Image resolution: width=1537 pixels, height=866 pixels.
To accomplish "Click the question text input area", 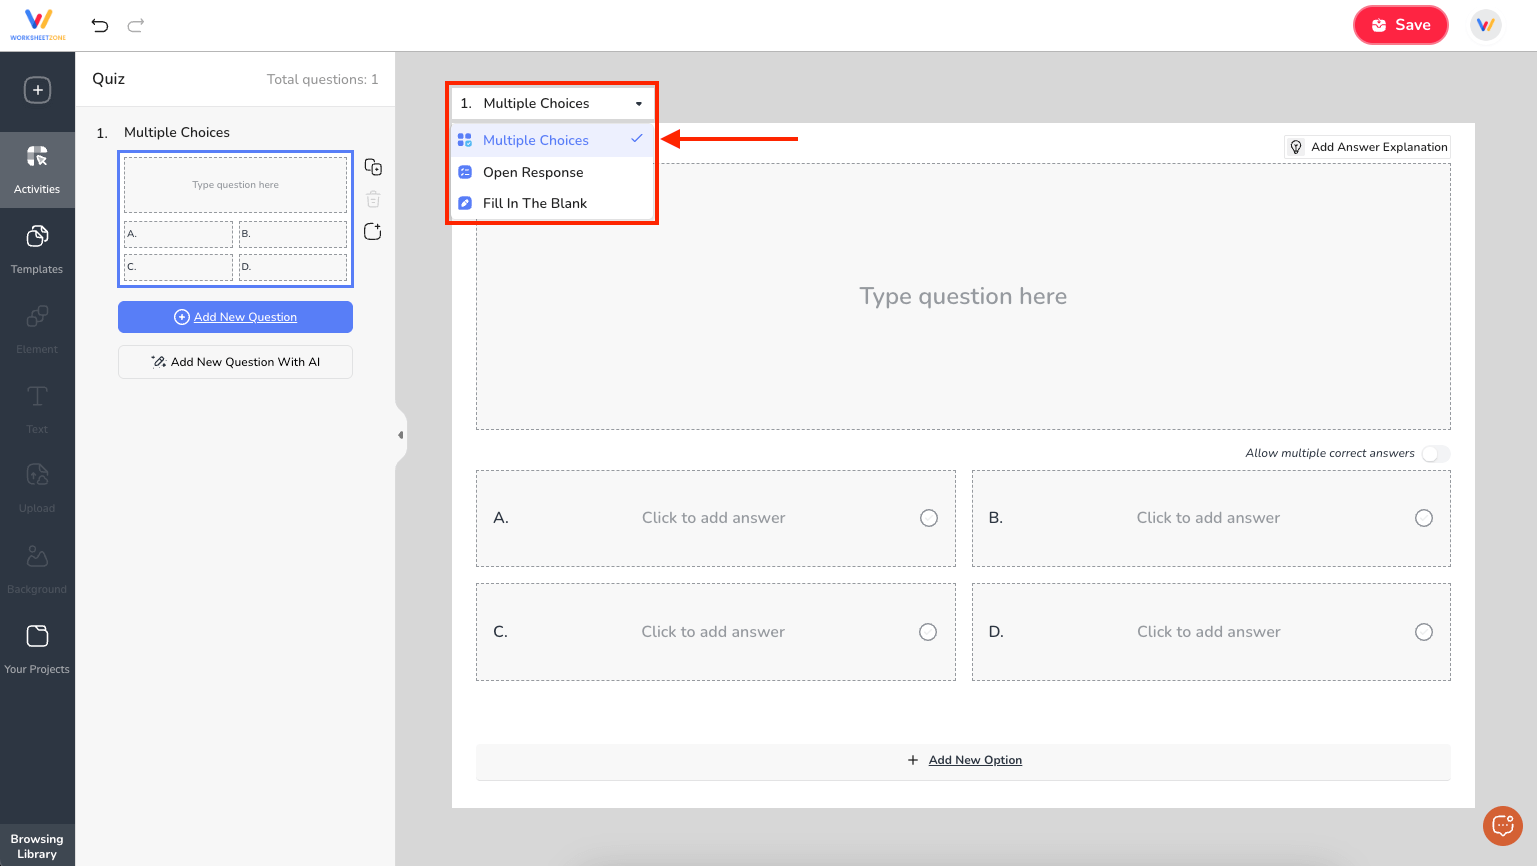I will tap(962, 296).
